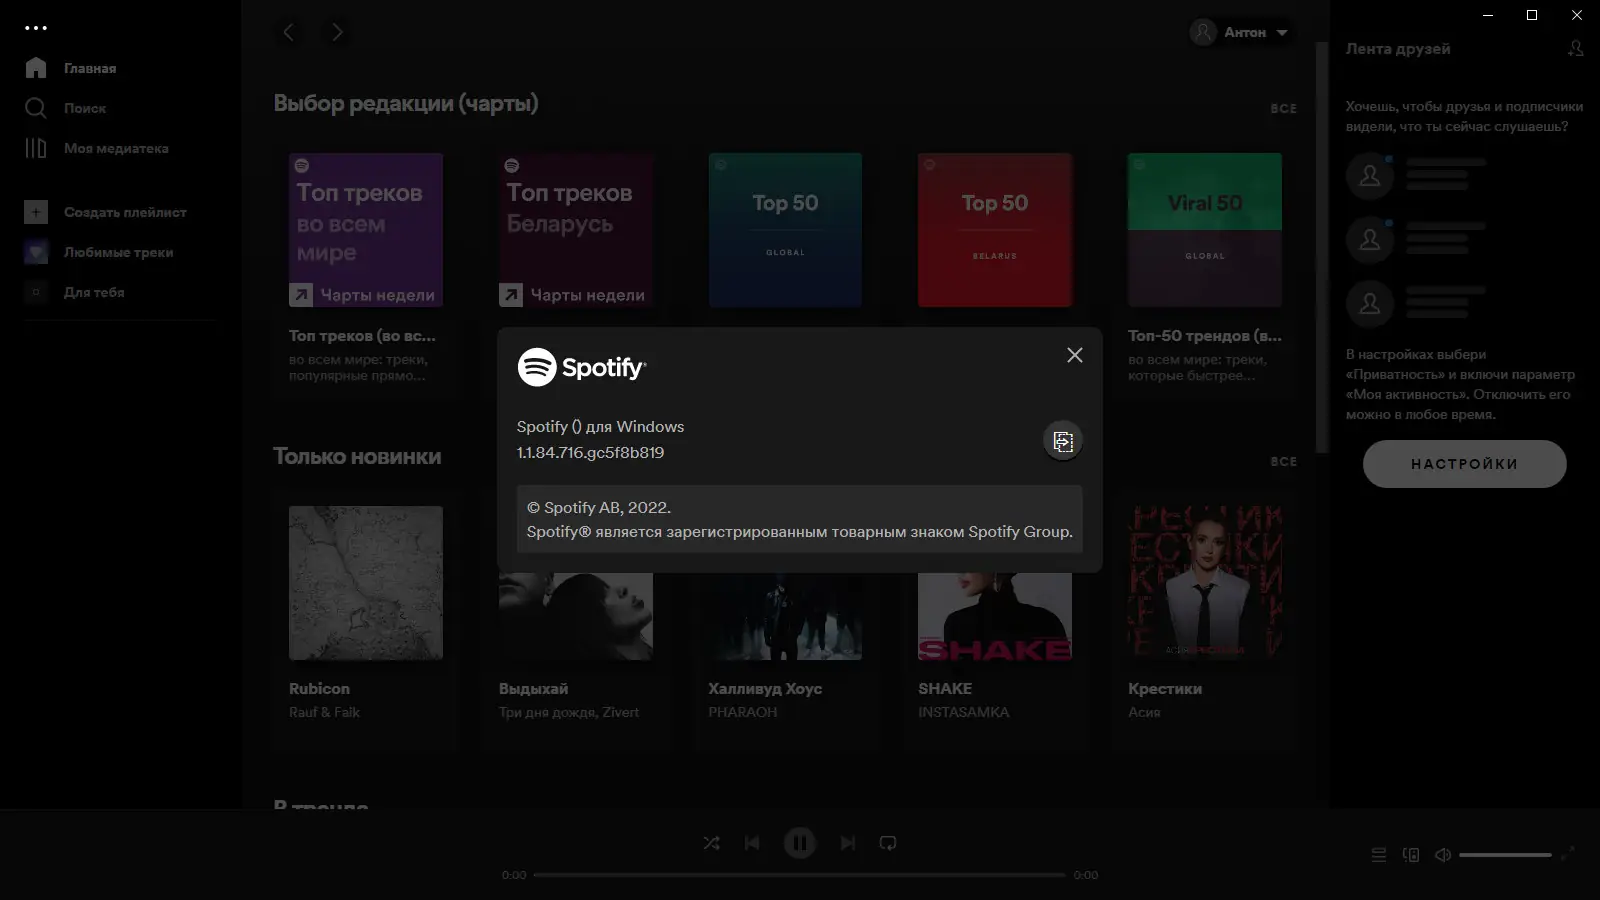Screen dimensions: 1600x900
Task: Click the home icon in sidebar
Action: pos(36,68)
